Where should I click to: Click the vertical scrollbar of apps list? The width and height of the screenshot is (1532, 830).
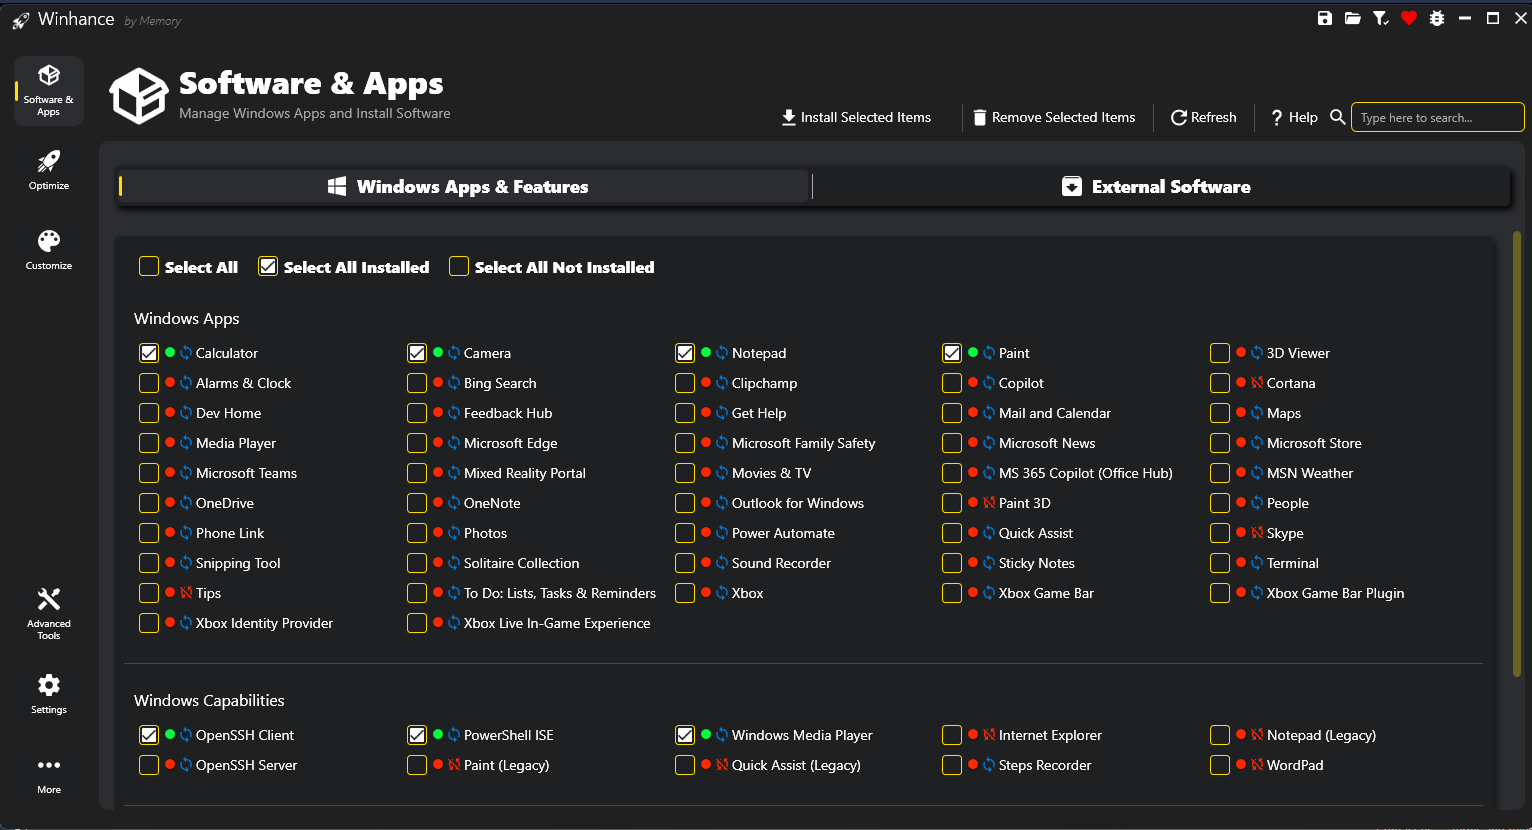pyautogui.click(x=1517, y=455)
